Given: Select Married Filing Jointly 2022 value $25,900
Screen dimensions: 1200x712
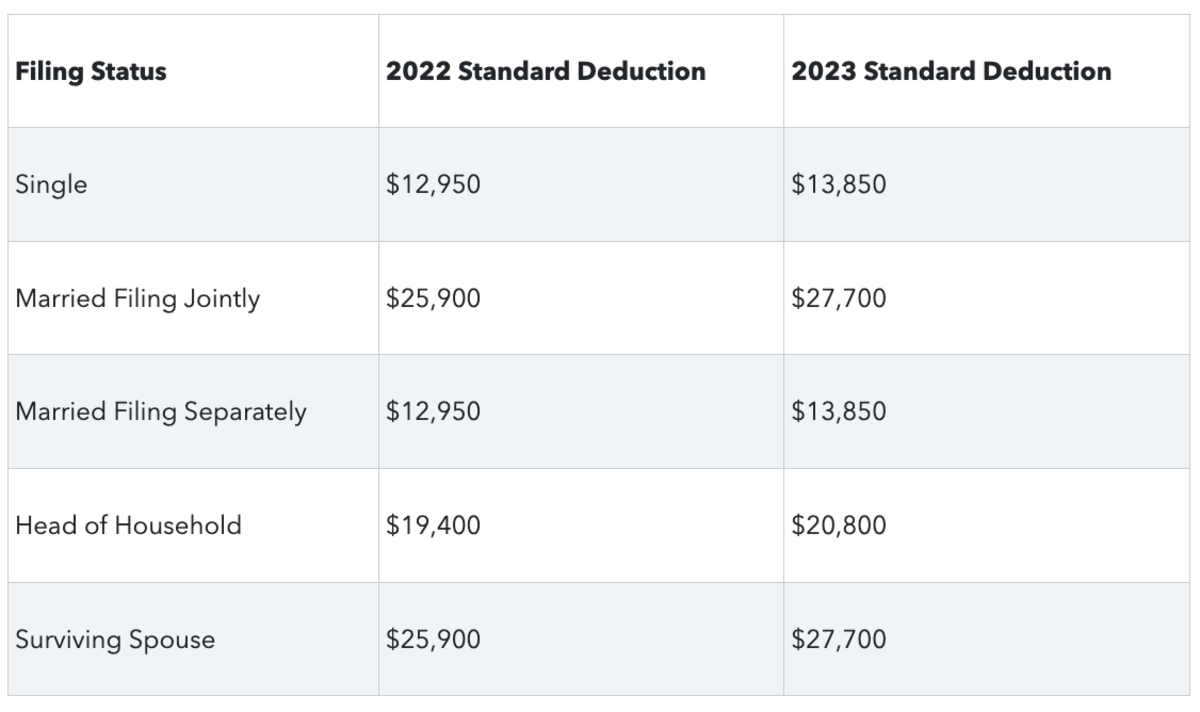Looking at the screenshot, I should pyautogui.click(x=433, y=298).
